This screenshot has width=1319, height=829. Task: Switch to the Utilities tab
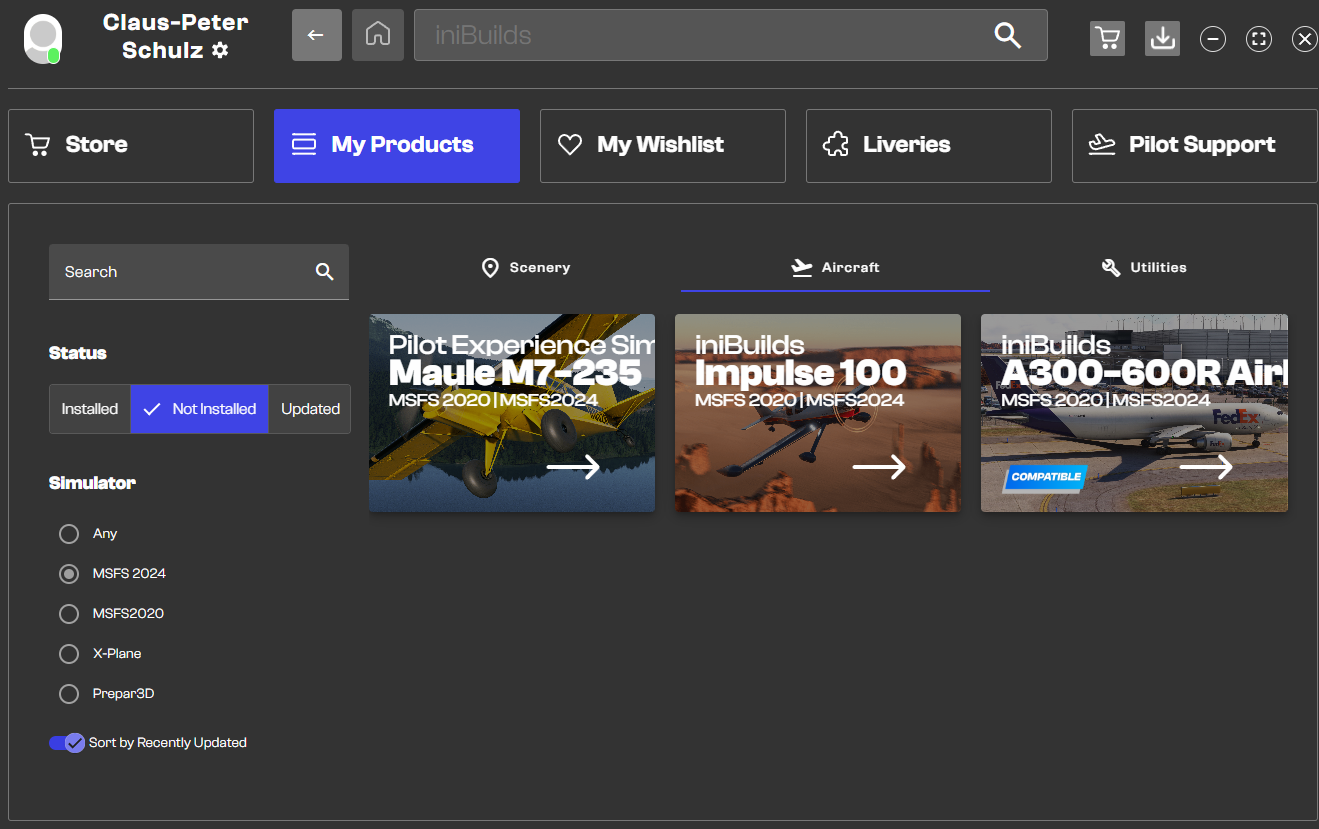(x=1144, y=268)
